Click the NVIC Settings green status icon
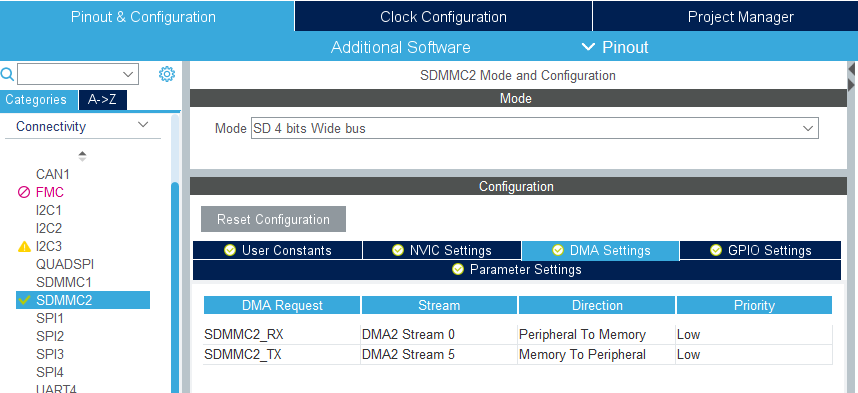Viewport: 858px width, 393px height. pos(398,250)
